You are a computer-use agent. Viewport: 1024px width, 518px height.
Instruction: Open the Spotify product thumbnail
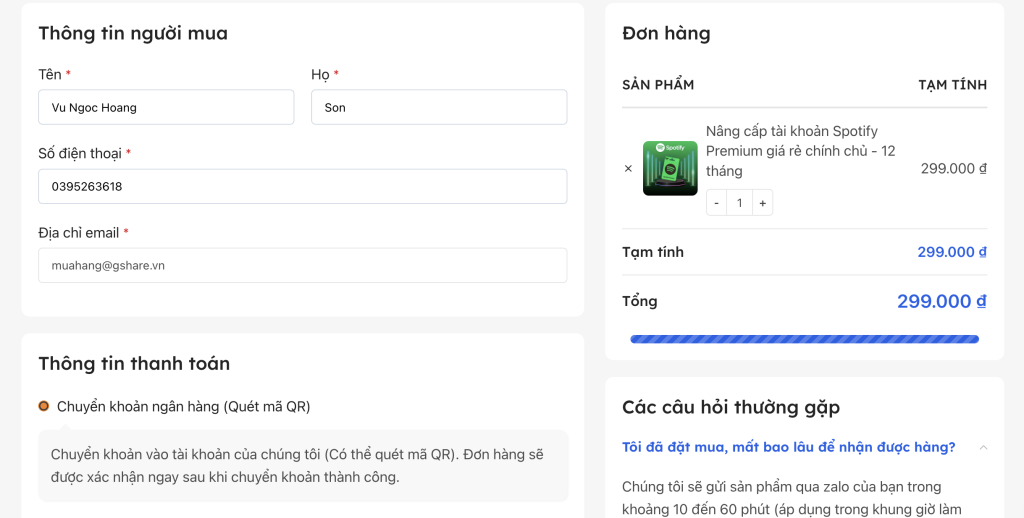point(670,168)
